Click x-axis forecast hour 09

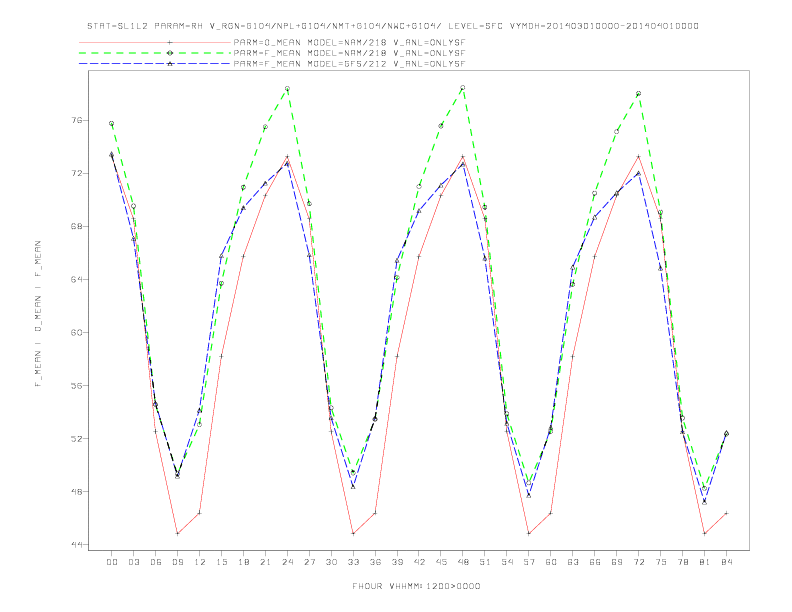click(x=177, y=562)
